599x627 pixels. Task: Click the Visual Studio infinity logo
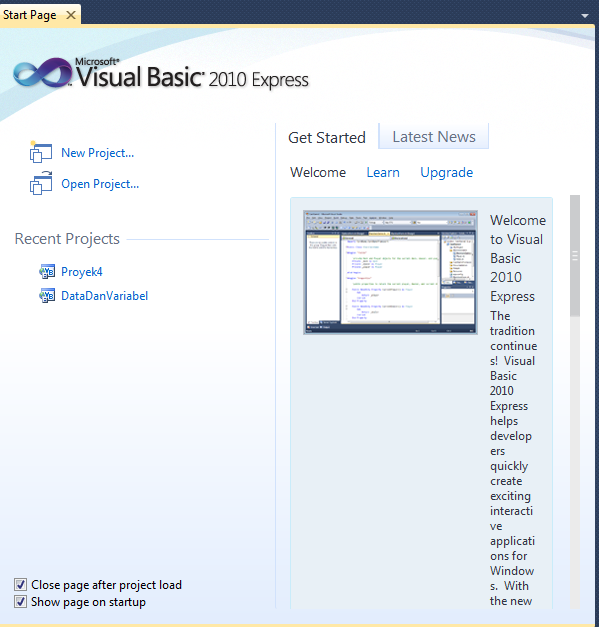(x=42, y=73)
